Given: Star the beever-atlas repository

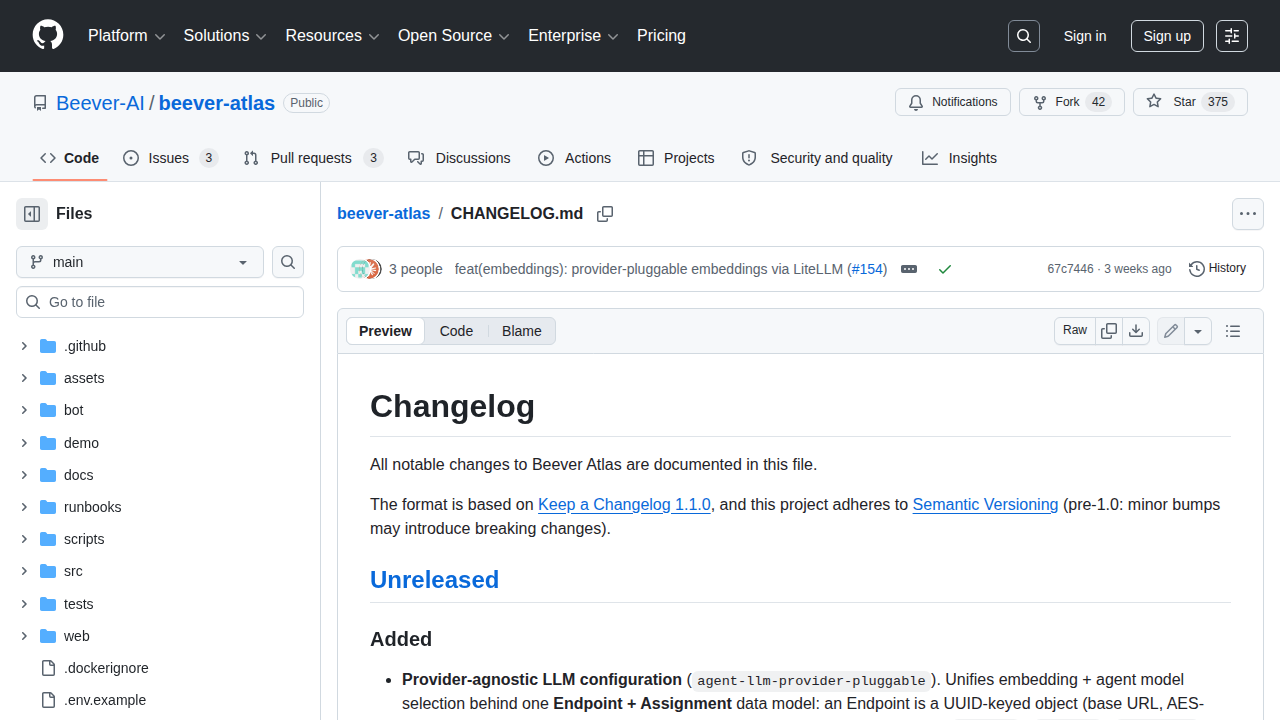Looking at the screenshot, I should (x=1190, y=102).
